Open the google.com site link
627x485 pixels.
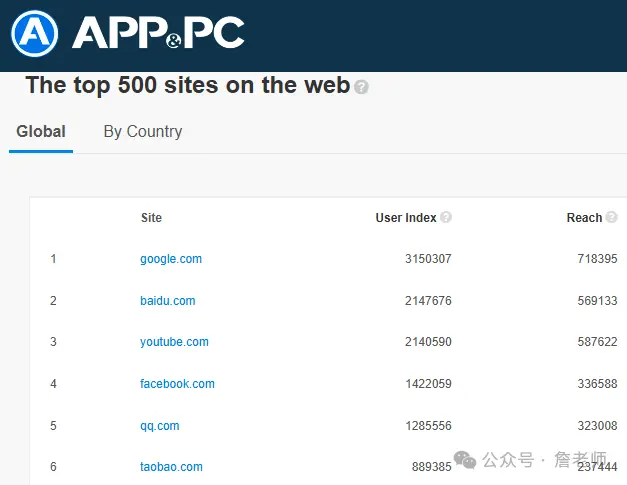coord(171,259)
